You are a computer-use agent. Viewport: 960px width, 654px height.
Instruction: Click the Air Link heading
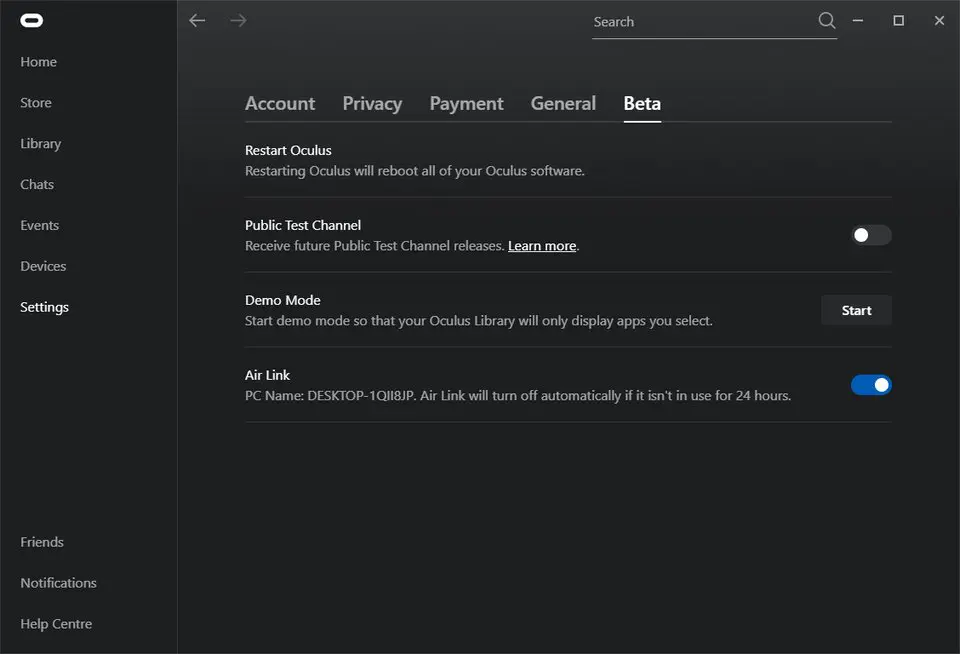[x=268, y=375]
